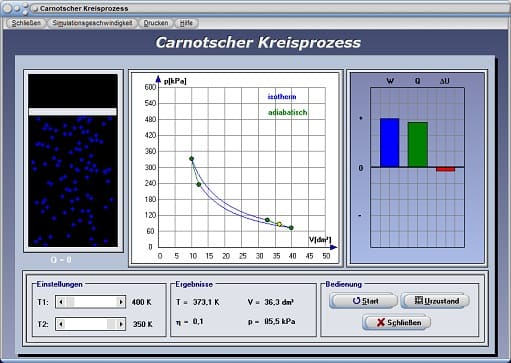Click the green point near 32 dm³ on the curve
511x363 pixels.
267,220
